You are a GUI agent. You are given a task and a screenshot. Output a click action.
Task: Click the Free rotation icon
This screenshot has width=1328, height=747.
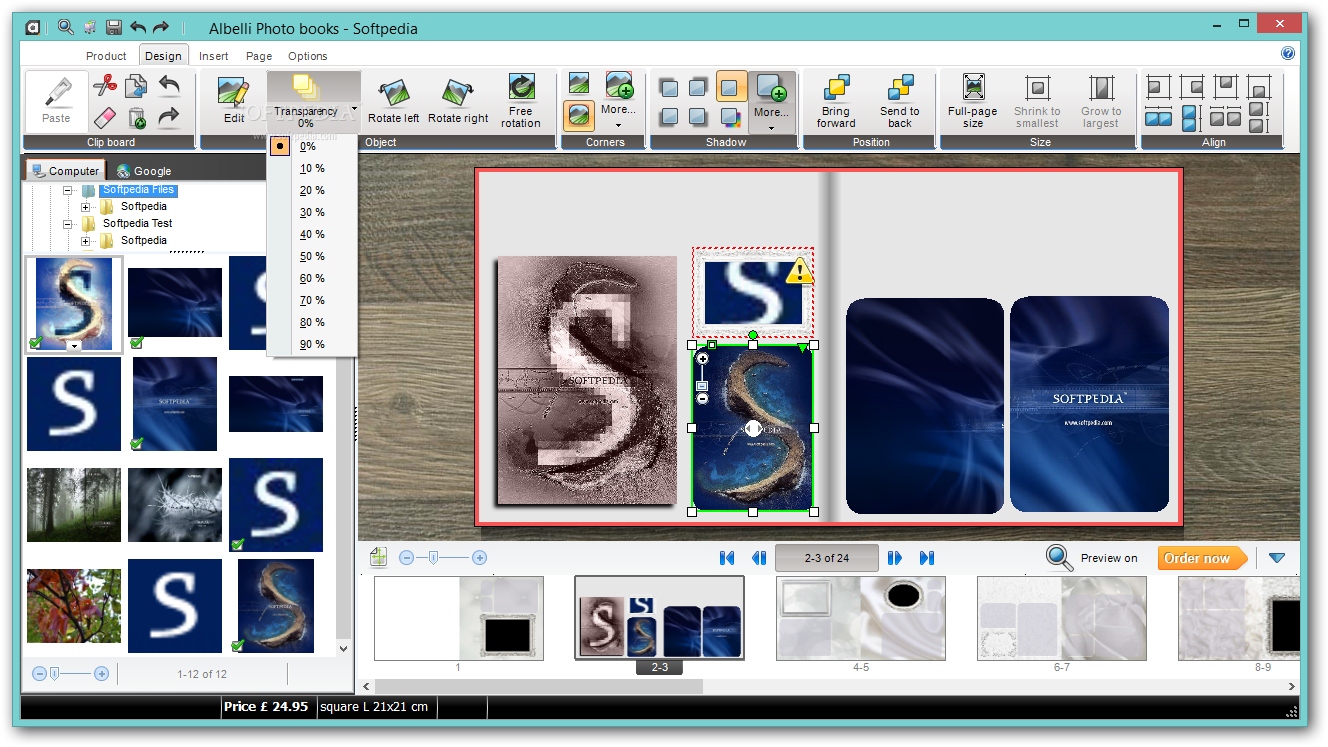(x=521, y=87)
